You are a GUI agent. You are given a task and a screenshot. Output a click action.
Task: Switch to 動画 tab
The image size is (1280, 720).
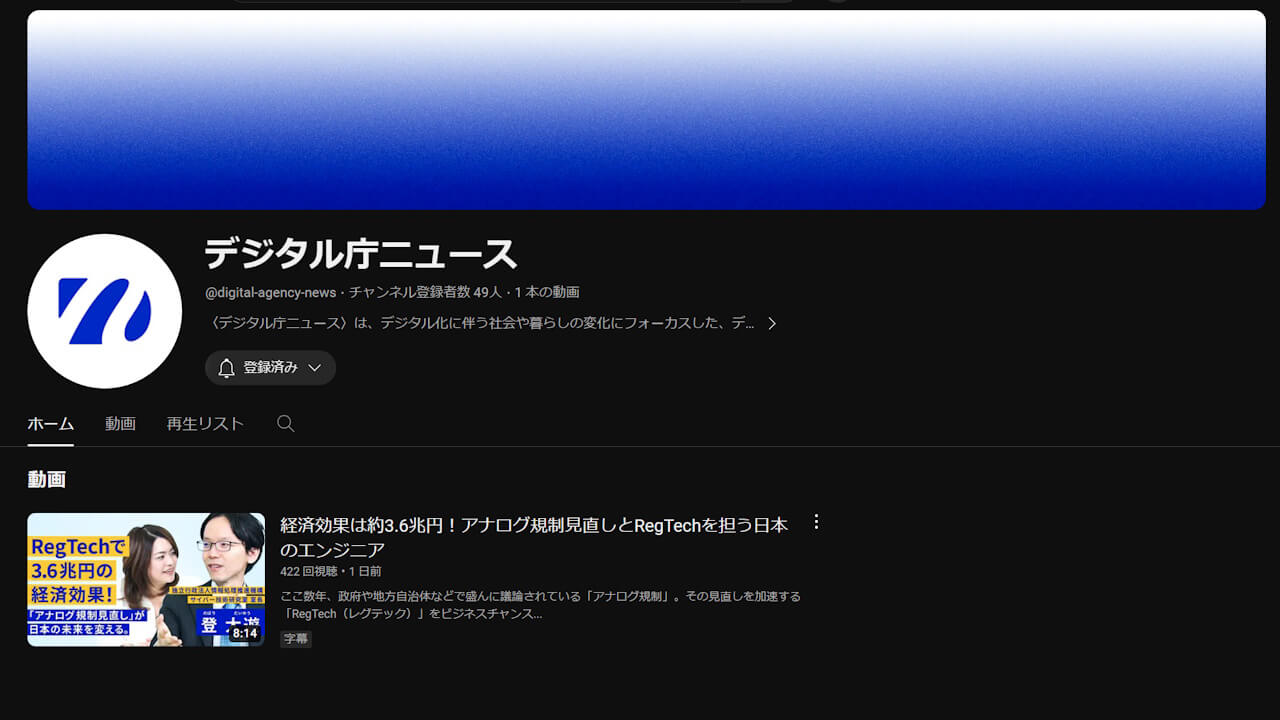tap(120, 424)
